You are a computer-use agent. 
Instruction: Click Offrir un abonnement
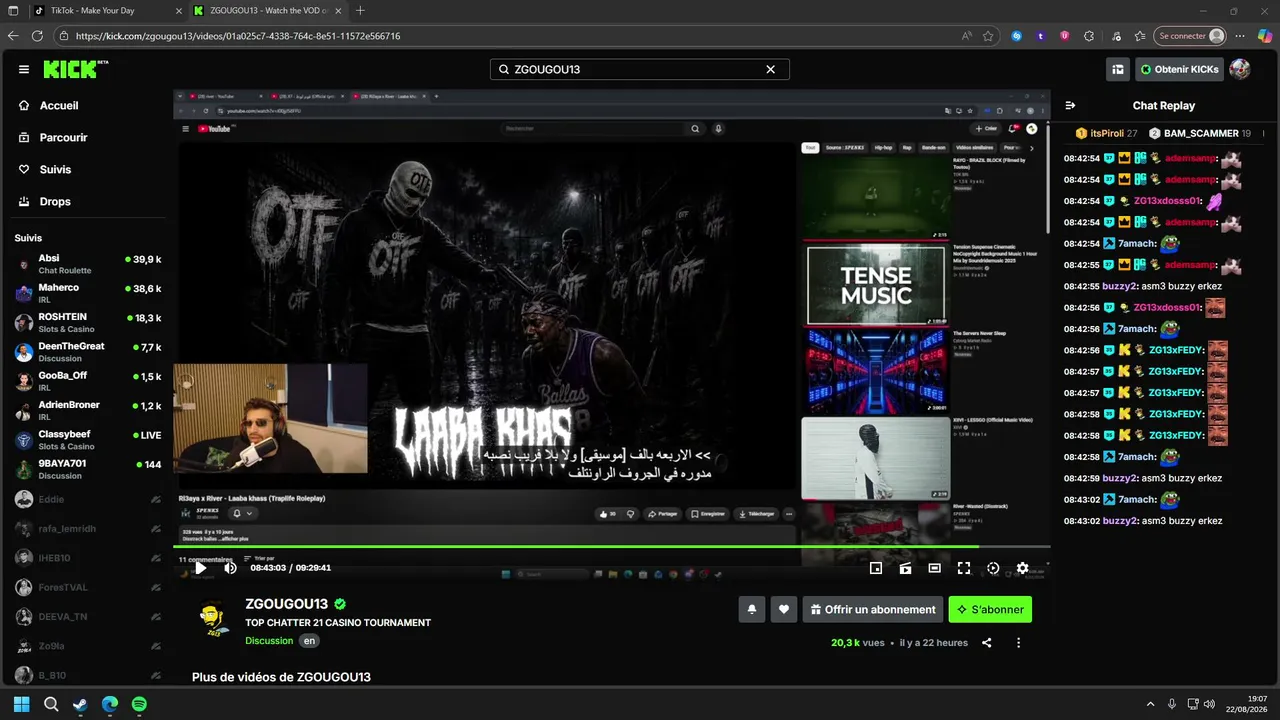tap(873, 609)
